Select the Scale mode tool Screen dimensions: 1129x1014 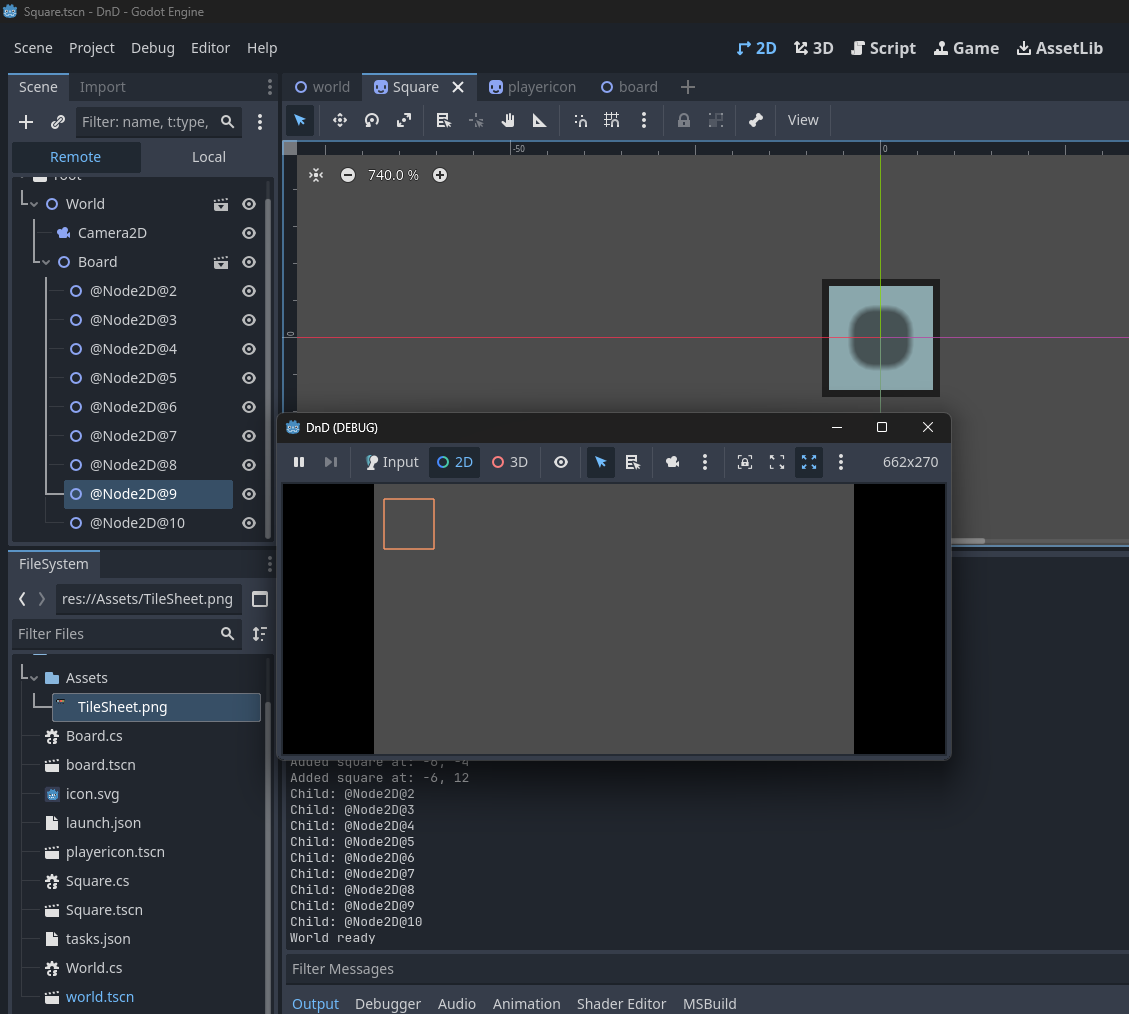[x=404, y=120]
